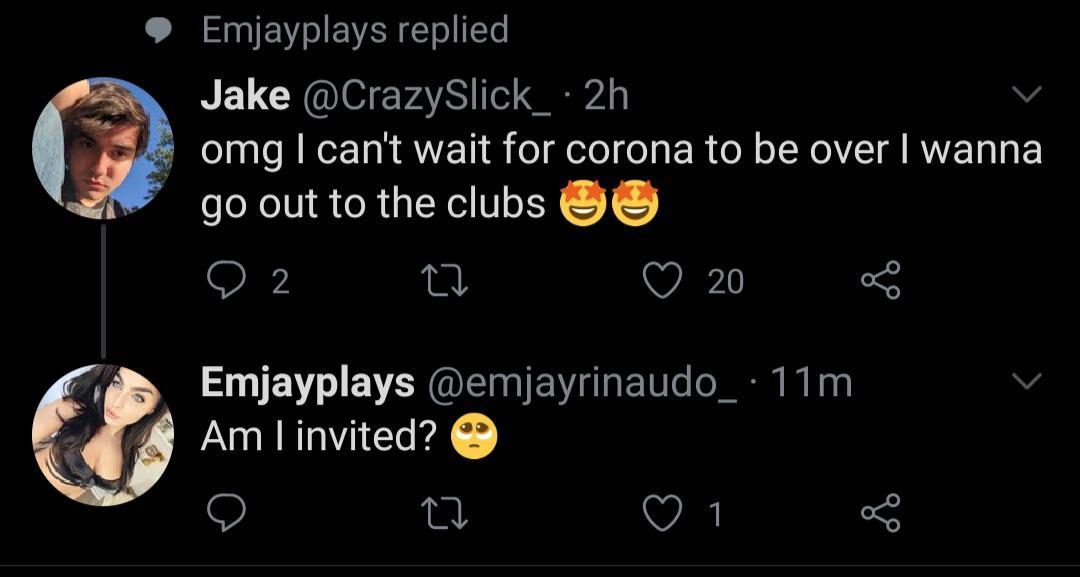Click Jake's display name
This screenshot has width=1080, height=577.
245,96
